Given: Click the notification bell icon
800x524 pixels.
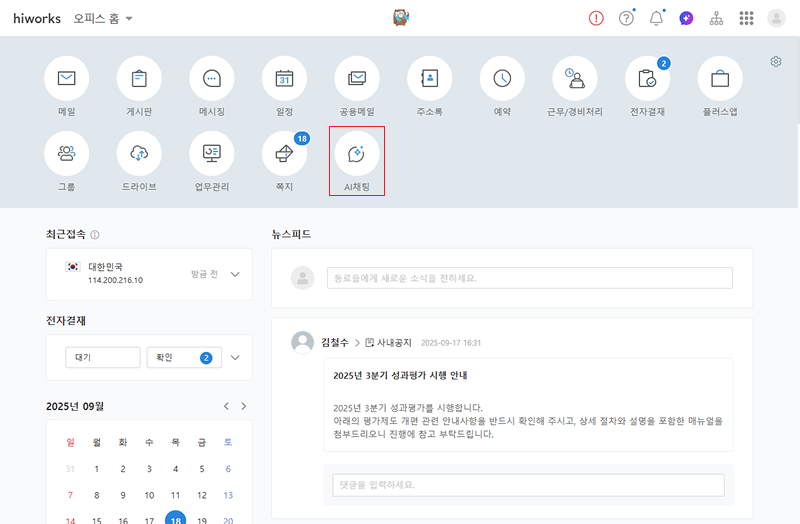Looking at the screenshot, I should tap(656, 18).
